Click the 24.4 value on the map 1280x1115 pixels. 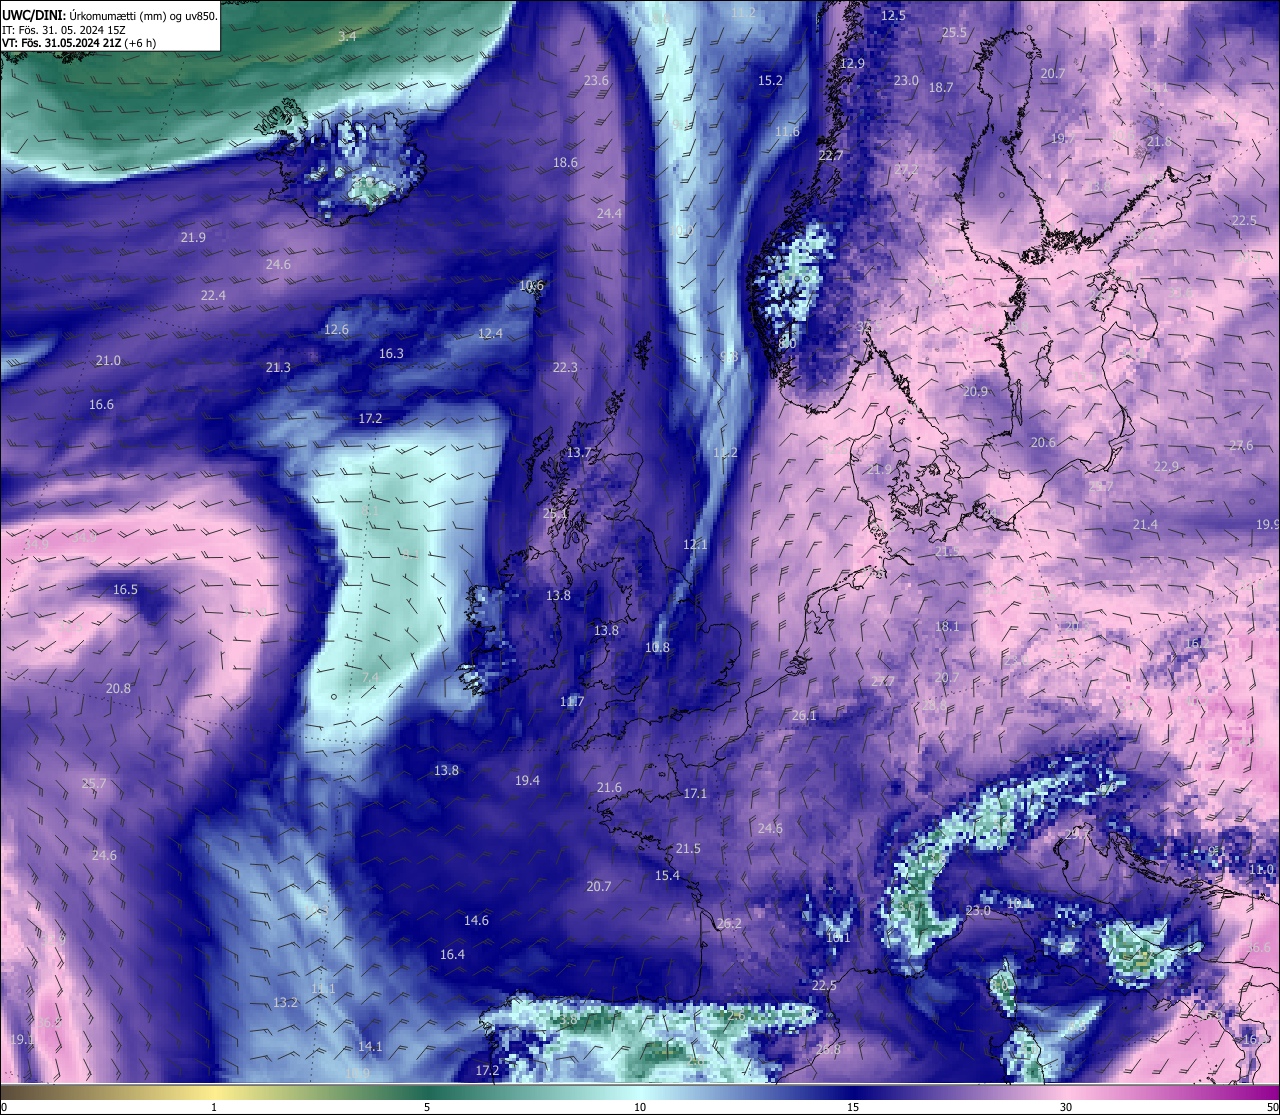(x=609, y=214)
